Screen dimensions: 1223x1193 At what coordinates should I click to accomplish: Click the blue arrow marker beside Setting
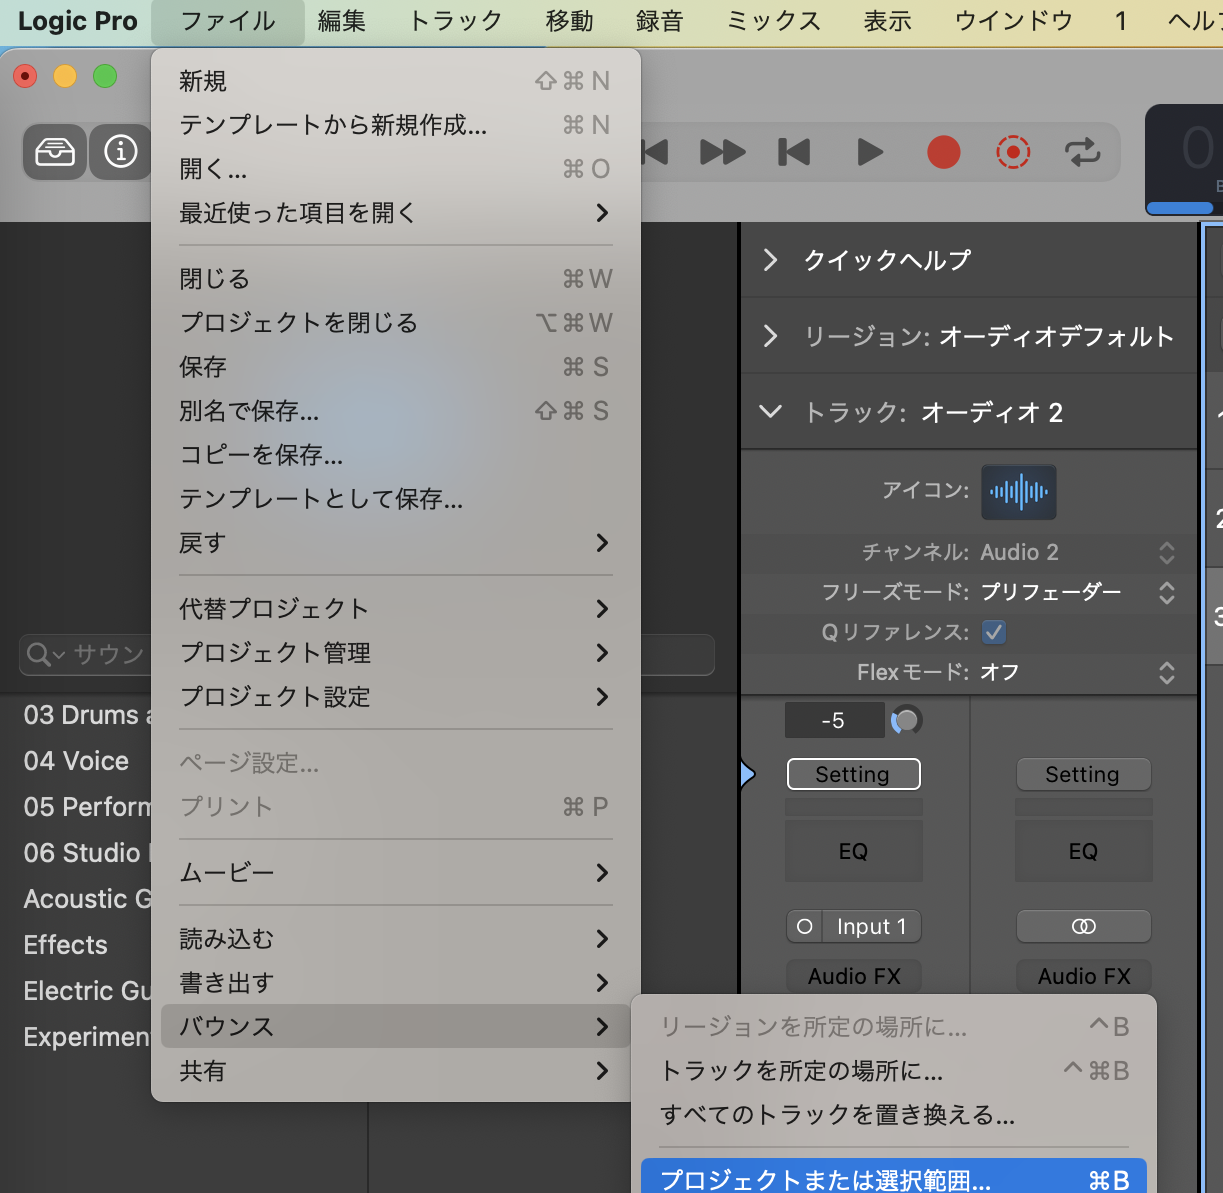pyautogui.click(x=747, y=774)
